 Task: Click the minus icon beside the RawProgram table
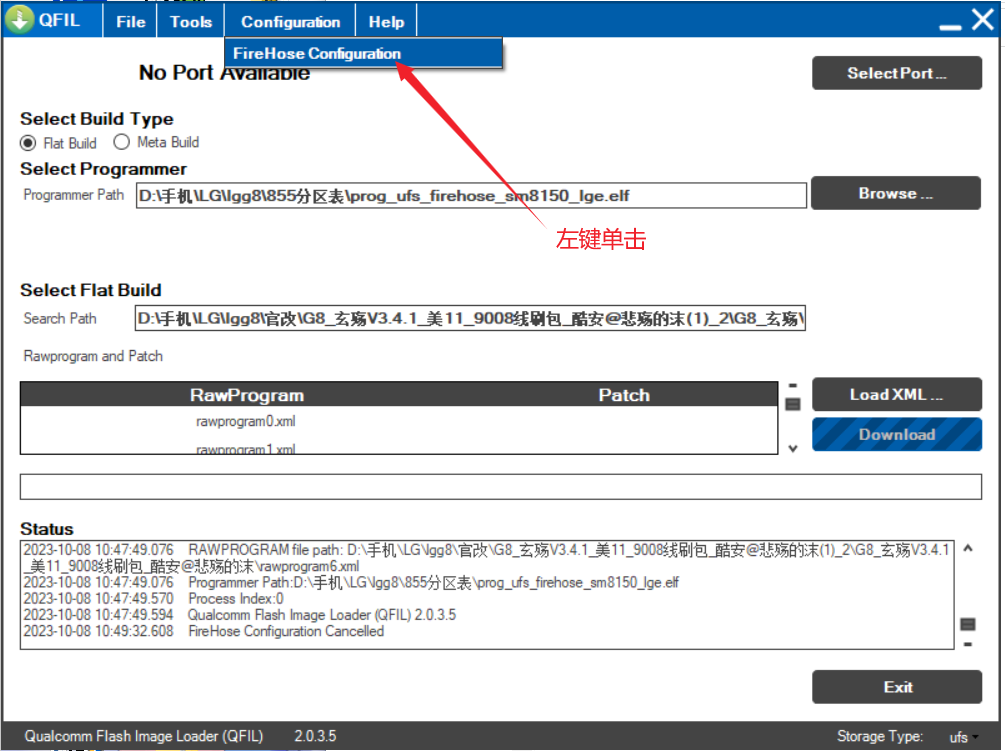pyautogui.click(x=793, y=385)
